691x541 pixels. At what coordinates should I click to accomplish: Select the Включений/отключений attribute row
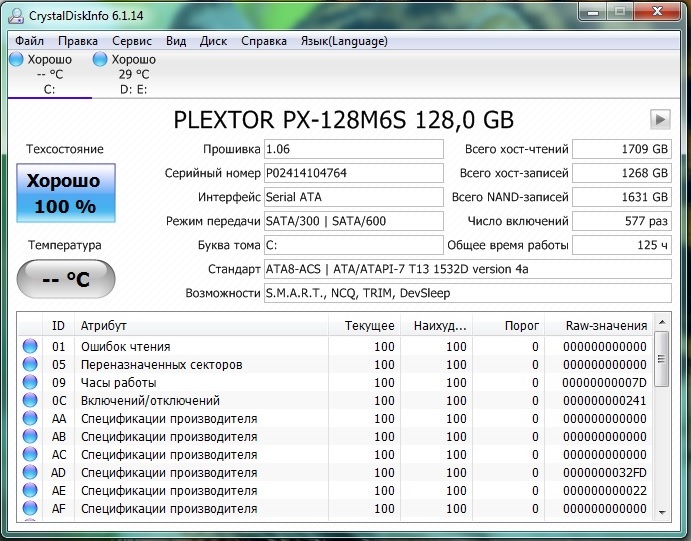click(335, 400)
